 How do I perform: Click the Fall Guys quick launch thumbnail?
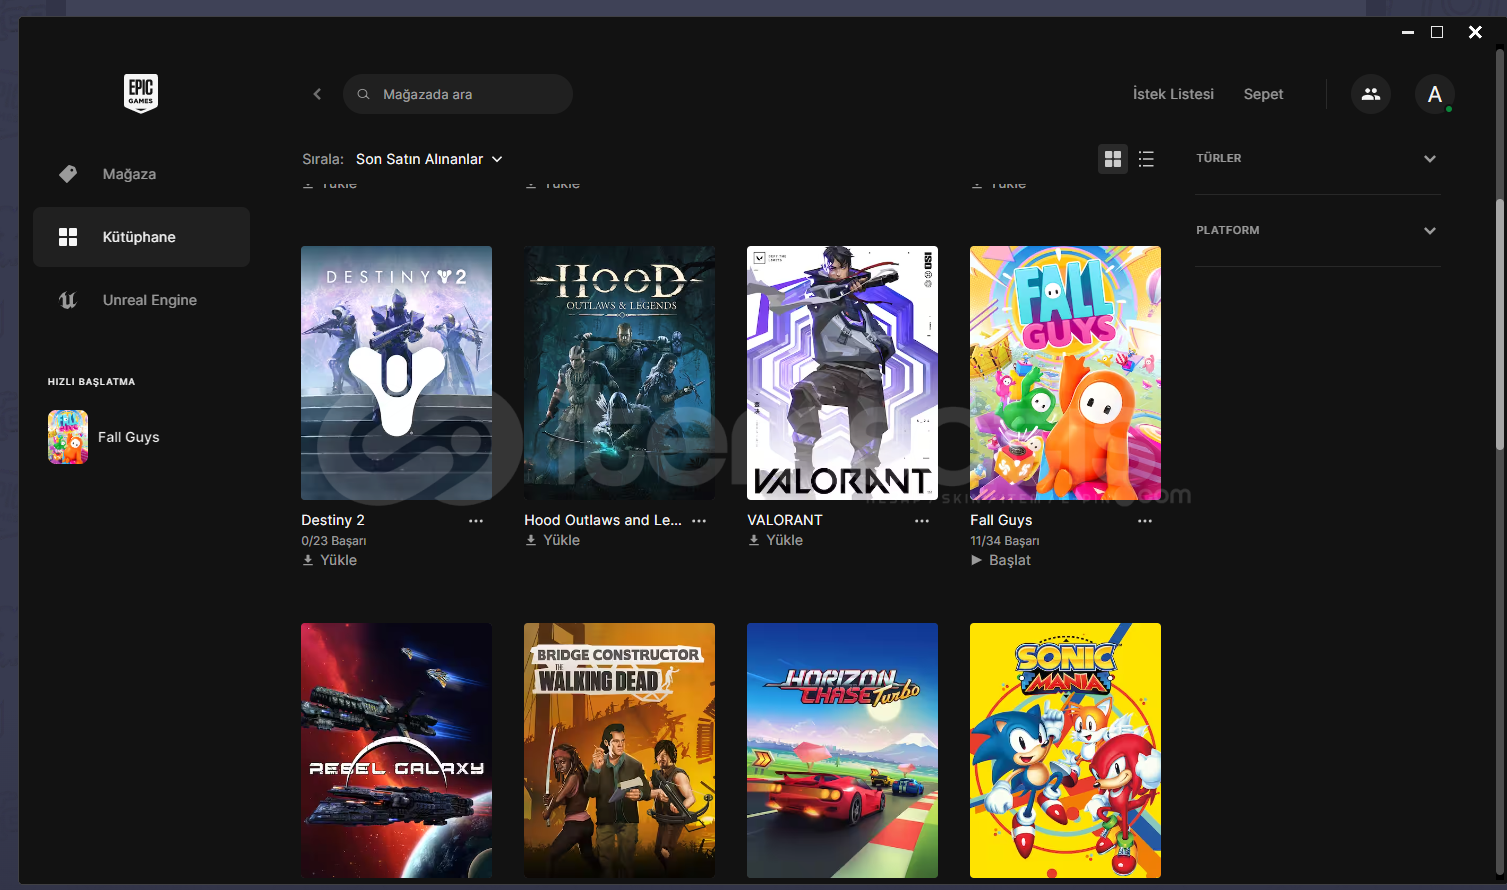tap(68, 437)
